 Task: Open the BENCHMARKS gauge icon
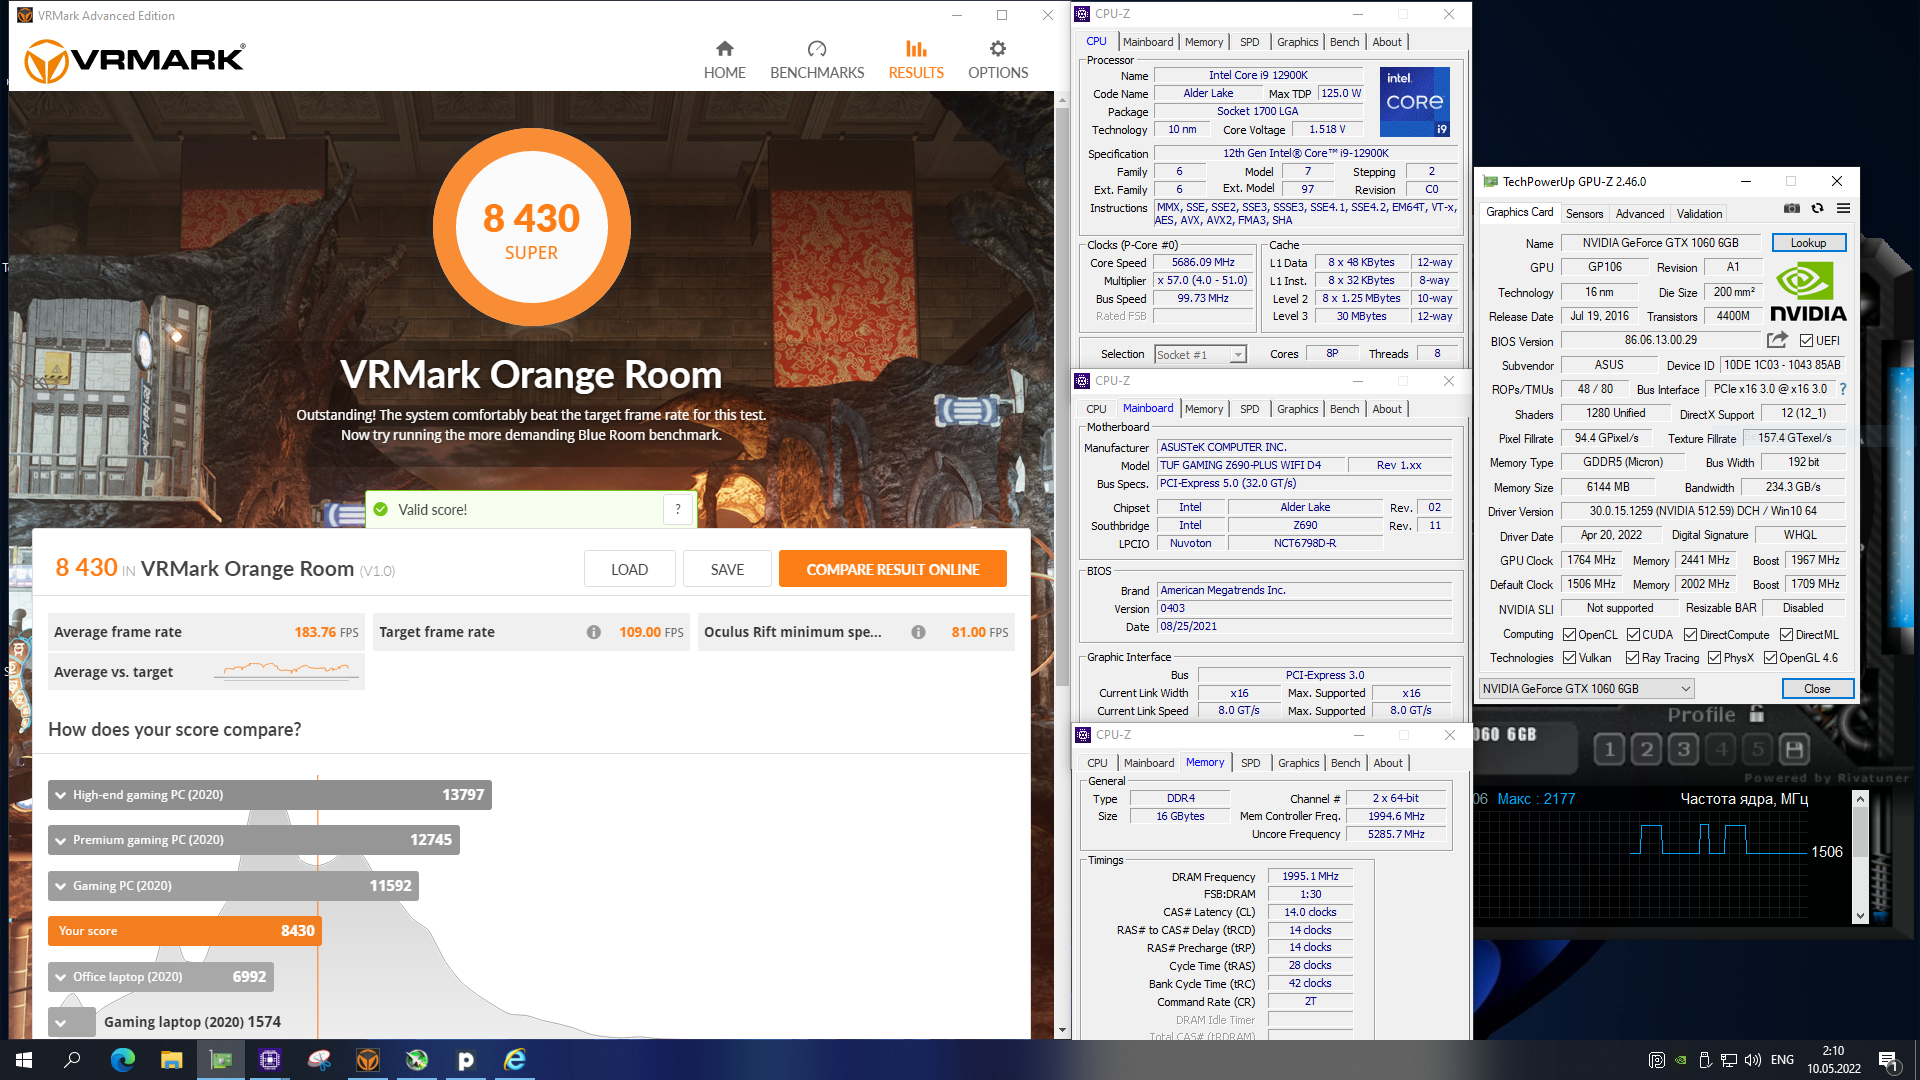(817, 48)
